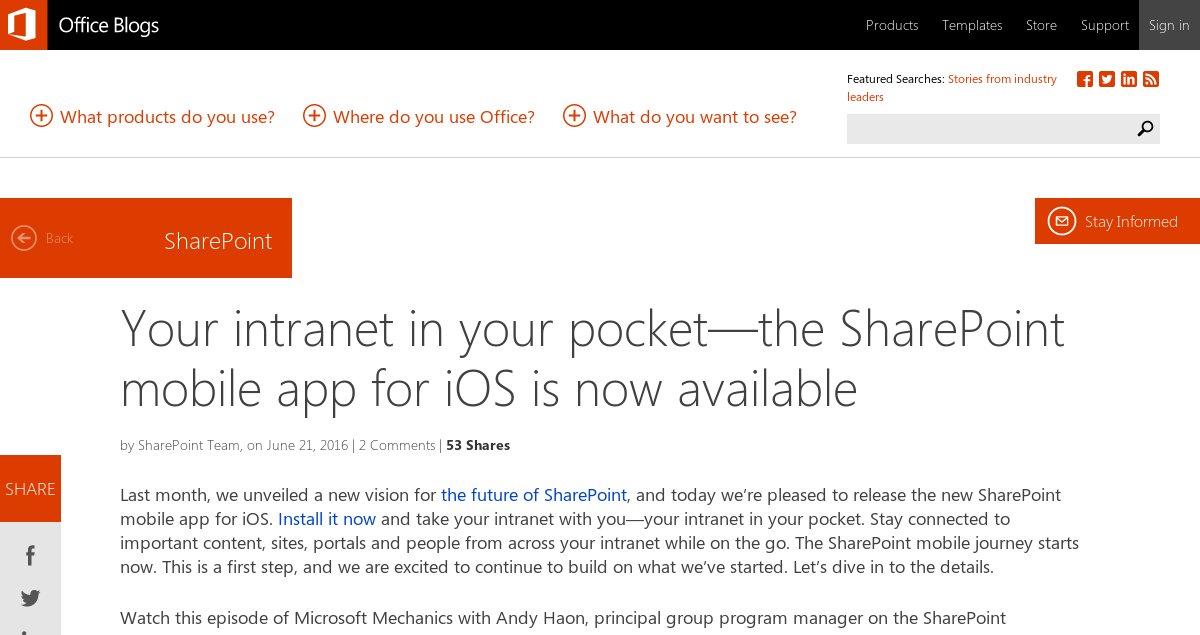Image resolution: width=1200 pixels, height=635 pixels.
Task: Click the article headline text
Action: [592, 359]
